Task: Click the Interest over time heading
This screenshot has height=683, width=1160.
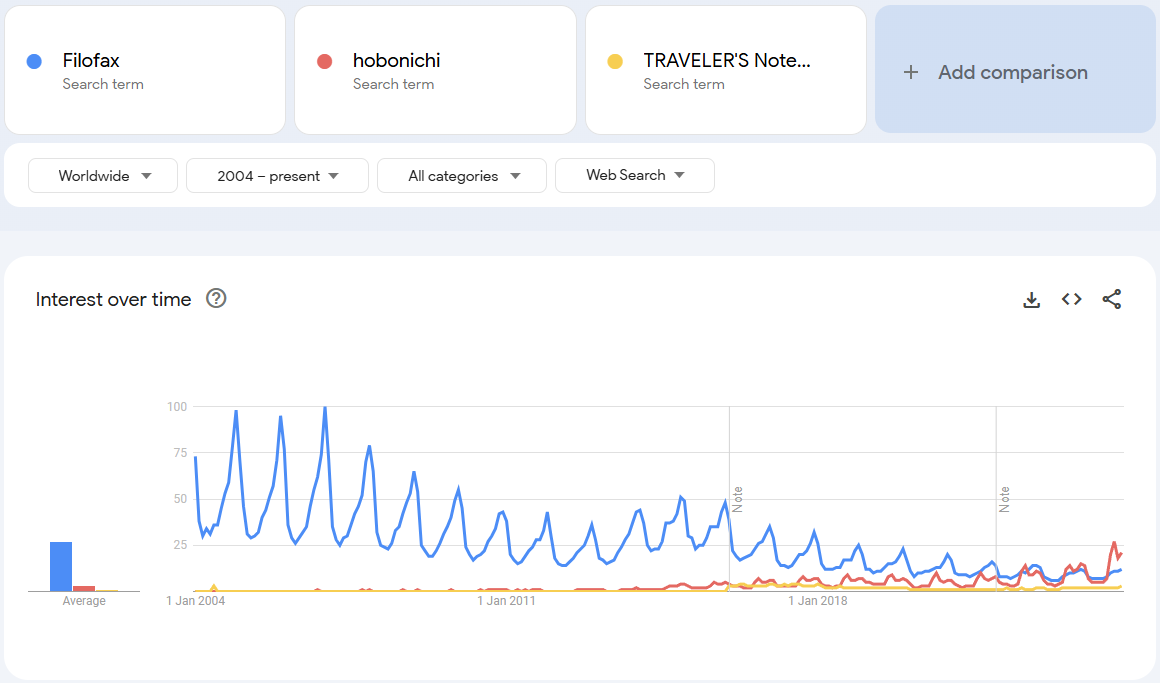Action: point(113,299)
